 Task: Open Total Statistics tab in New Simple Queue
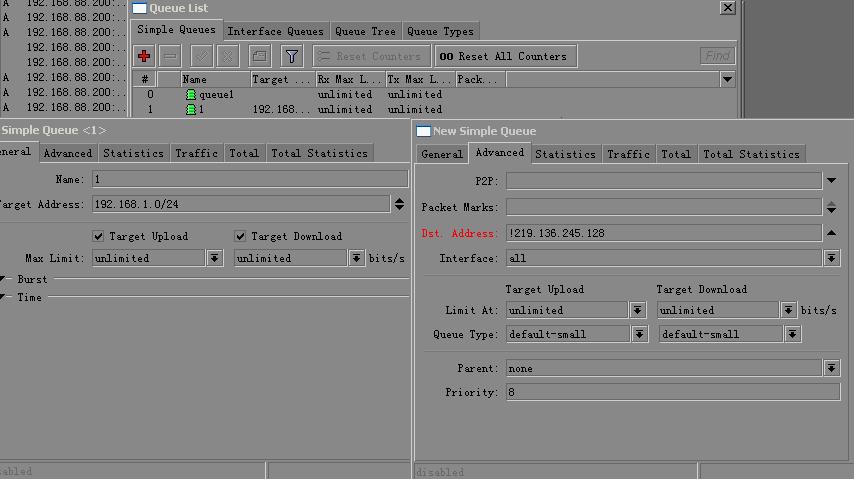(x=752, y=155)
